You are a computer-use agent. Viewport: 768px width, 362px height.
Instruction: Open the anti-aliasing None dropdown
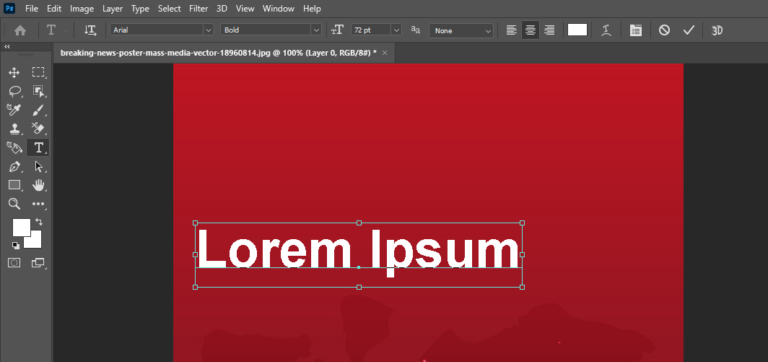click(461, 30)
